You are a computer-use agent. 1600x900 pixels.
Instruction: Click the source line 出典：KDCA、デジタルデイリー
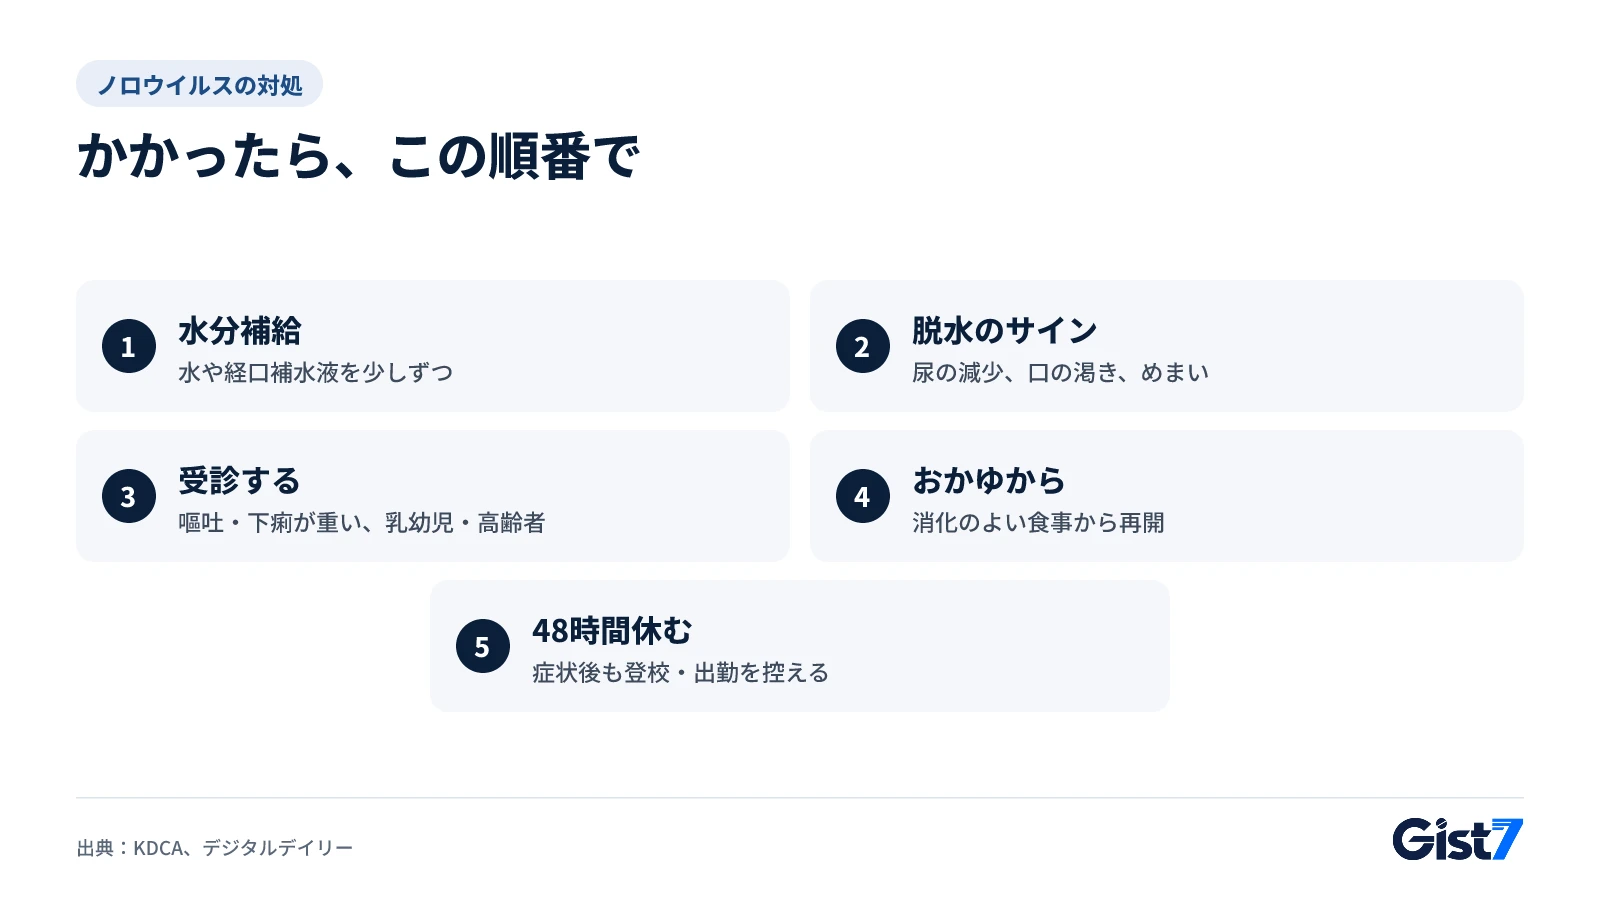[x=215, y=848]
